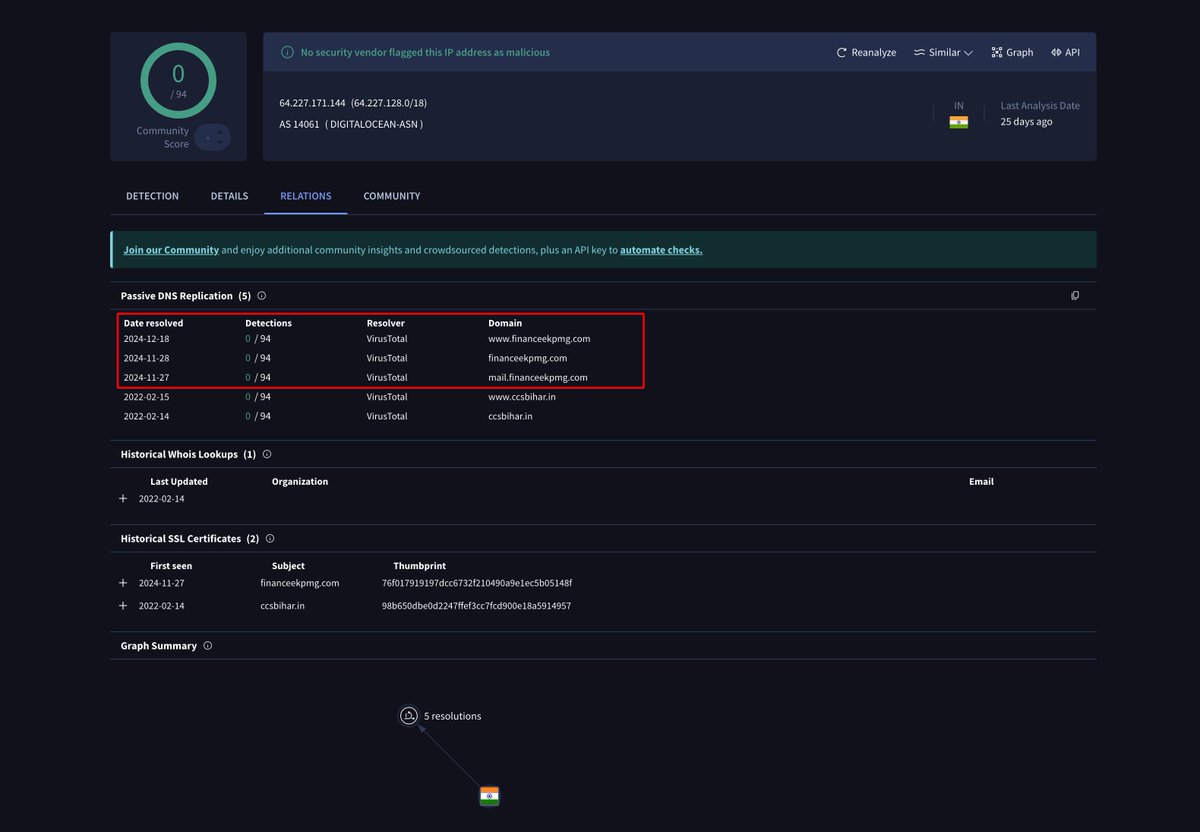1200x832 pixels.
Task: Click the copy icon beside Passive DNS Replication
Action: 1075,295
